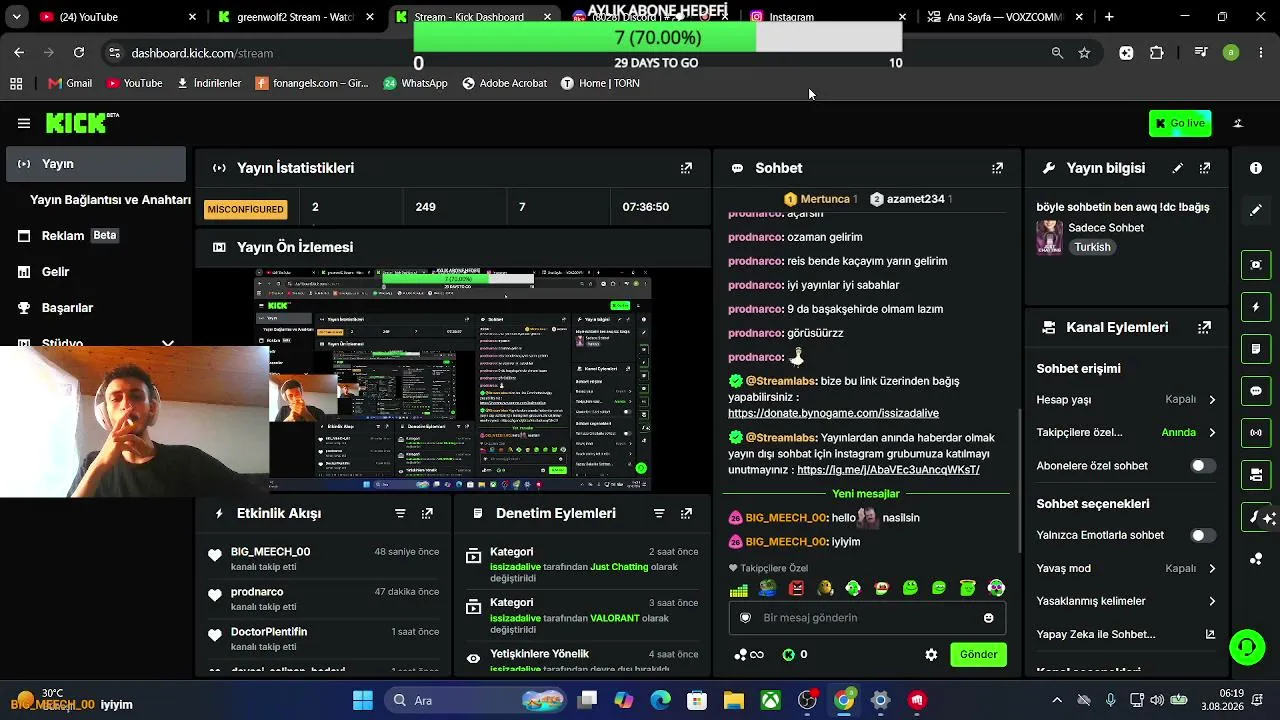This screenshot has width=1280, height=720.
Task: Click the monthly subscriber goal progress bar
Action: click(x=658, y=38)
